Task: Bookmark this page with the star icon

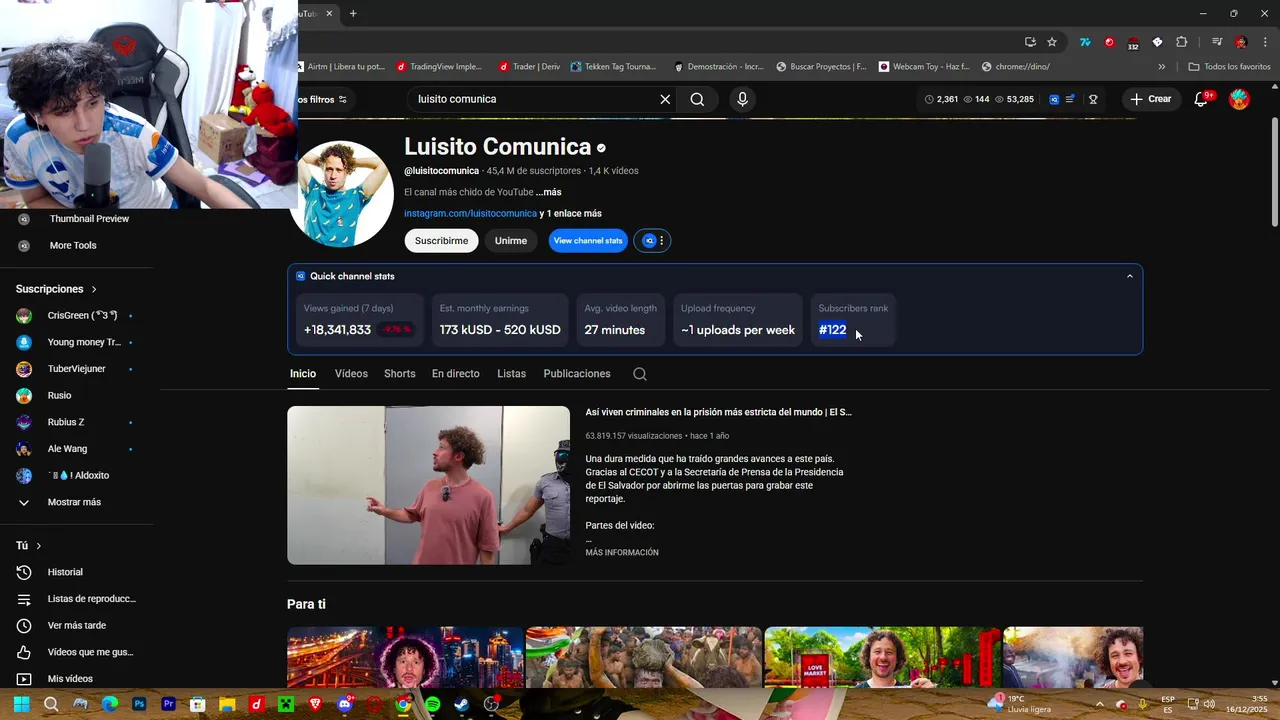Action: pyautogui.click(x=1052, y=42)
